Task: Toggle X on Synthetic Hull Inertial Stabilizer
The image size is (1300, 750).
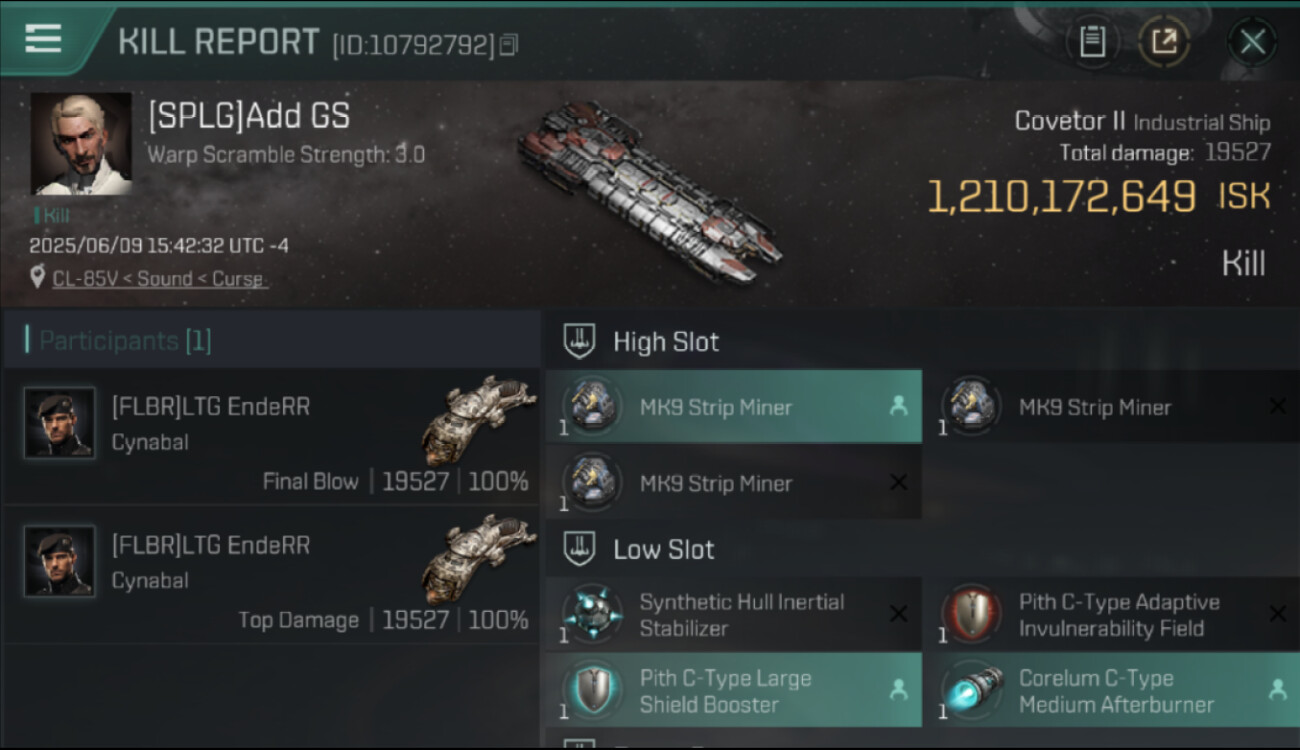Action: click(x=898, y=614)
